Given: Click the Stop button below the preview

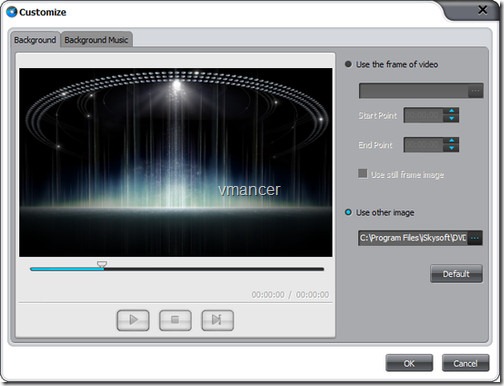Looking at the screenshot, I should click(x=175, y=320).
